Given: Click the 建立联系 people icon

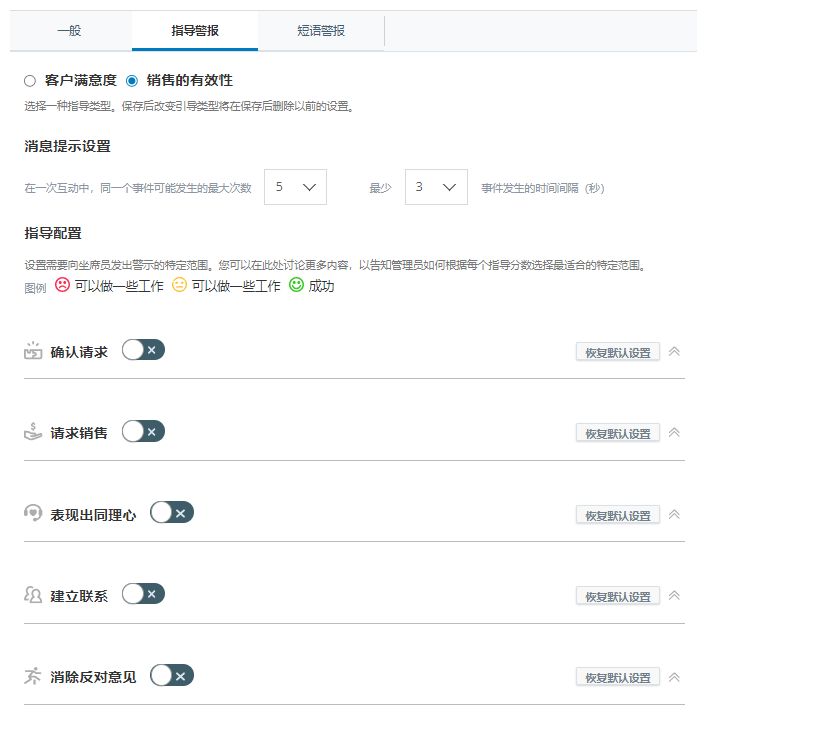Looking at the screenshot, I should (33, 595).
